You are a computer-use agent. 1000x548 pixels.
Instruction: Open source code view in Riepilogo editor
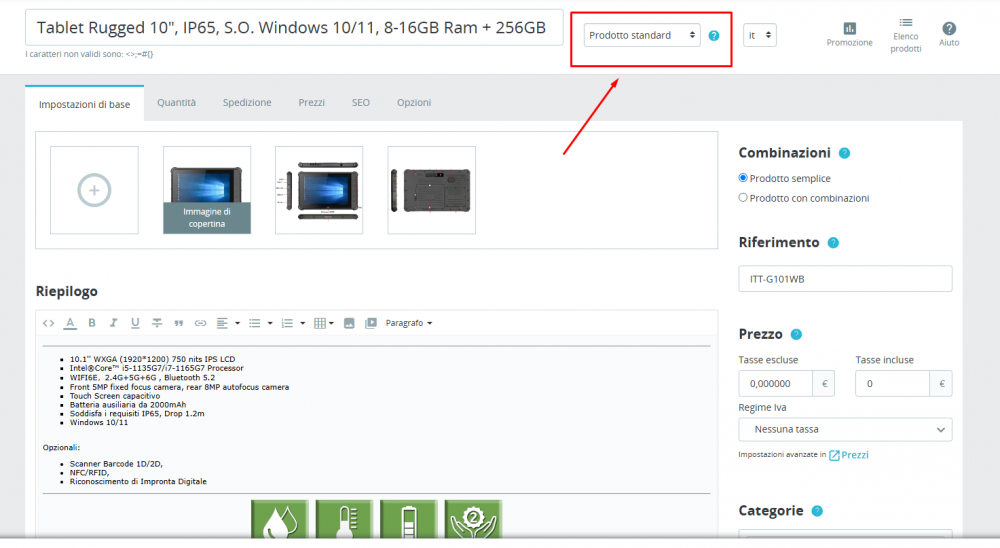48,323
